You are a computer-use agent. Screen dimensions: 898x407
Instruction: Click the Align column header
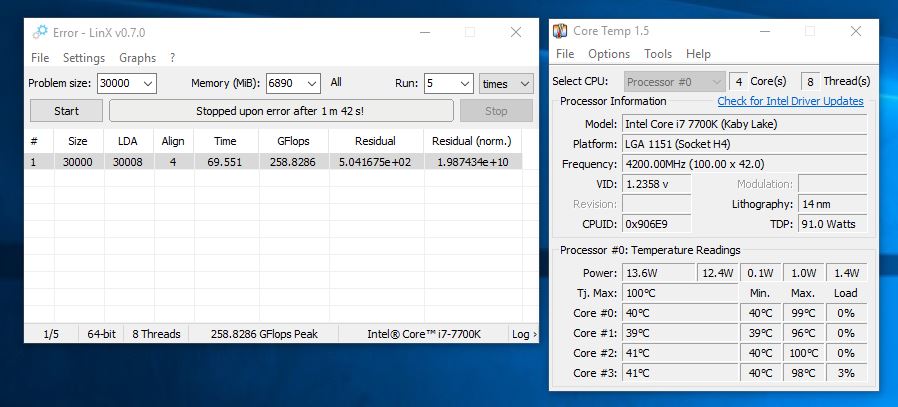(173, 141)
